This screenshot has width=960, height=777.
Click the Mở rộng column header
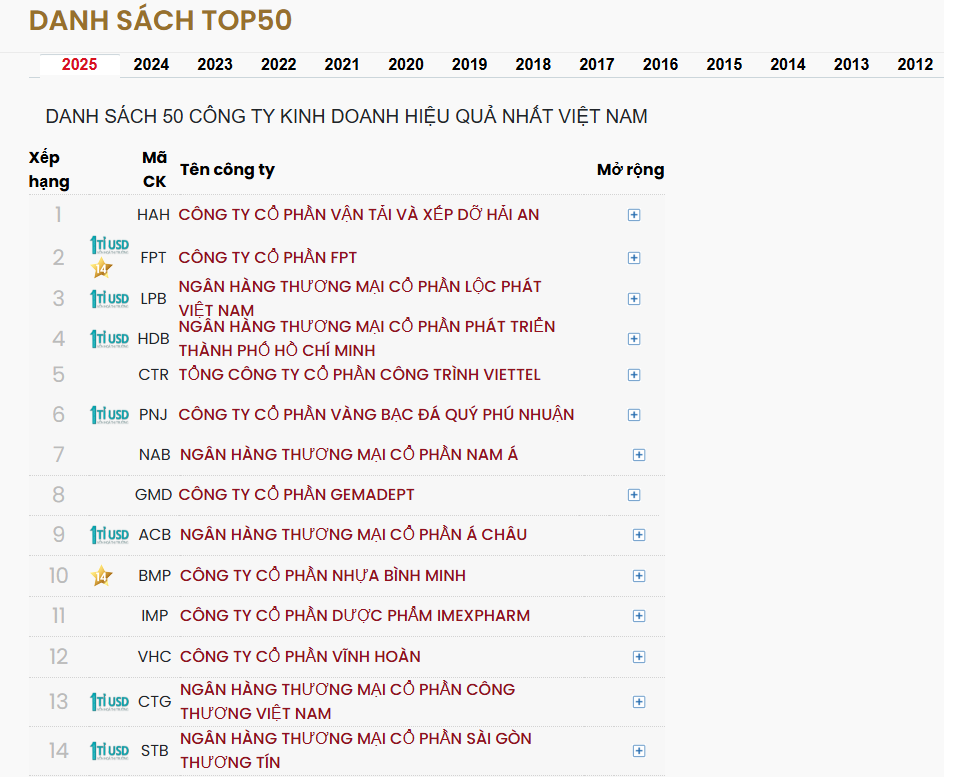(x=631, y=170)
